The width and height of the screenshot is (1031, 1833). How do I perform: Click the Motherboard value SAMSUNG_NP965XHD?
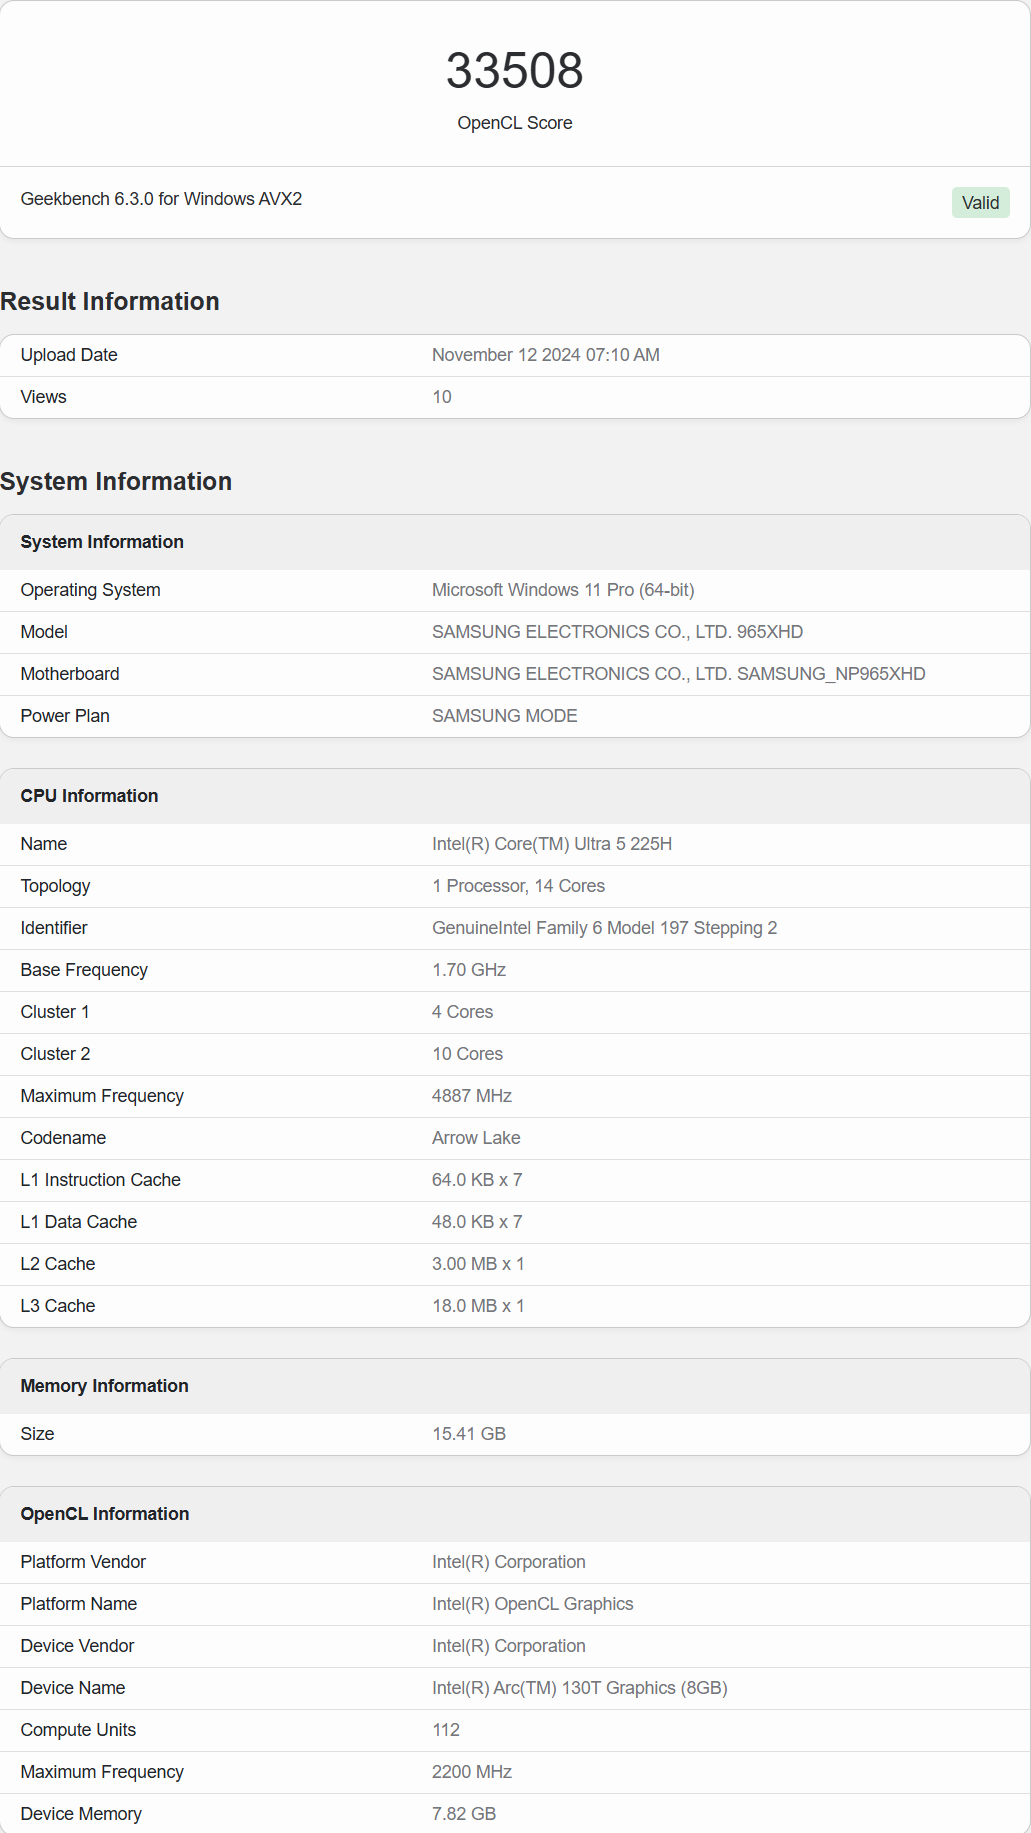pos(678,674)
